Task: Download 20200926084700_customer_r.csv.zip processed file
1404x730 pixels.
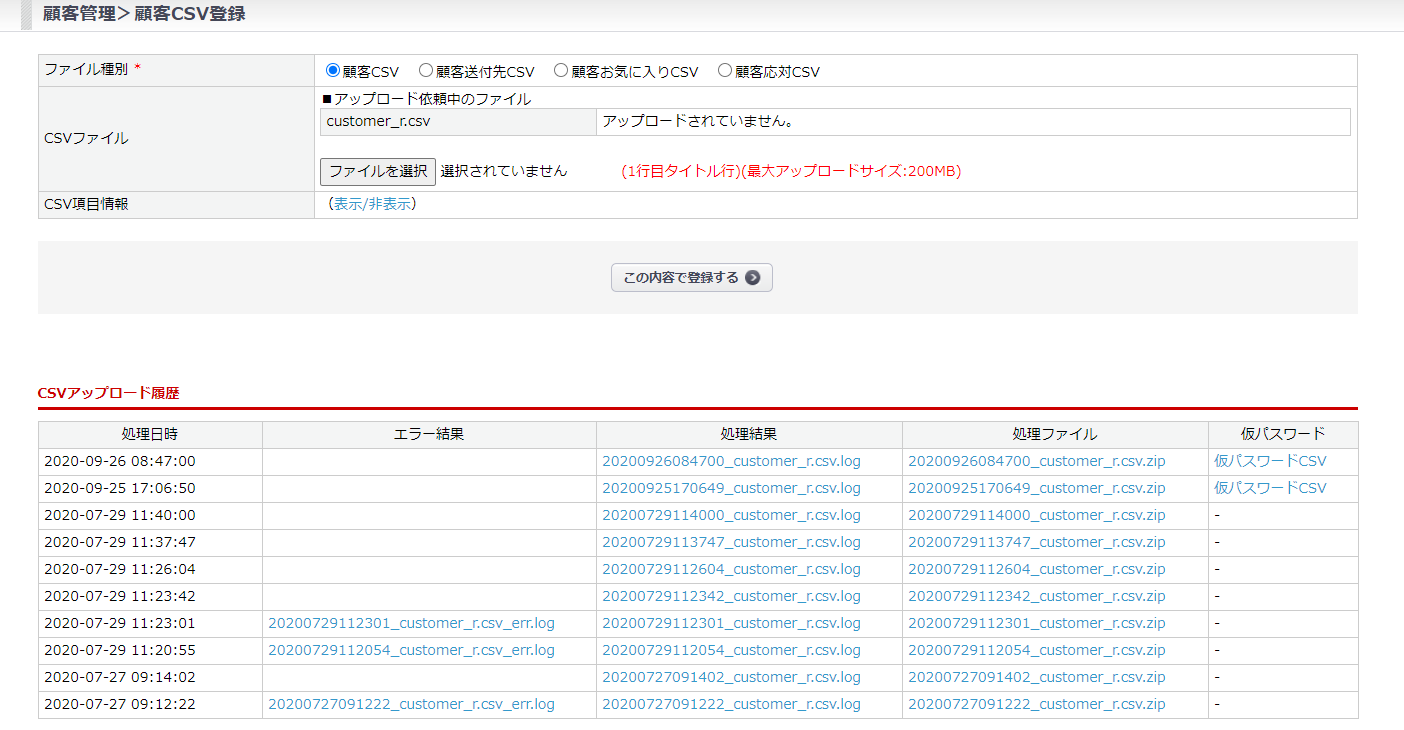Action: point(1036,461)
